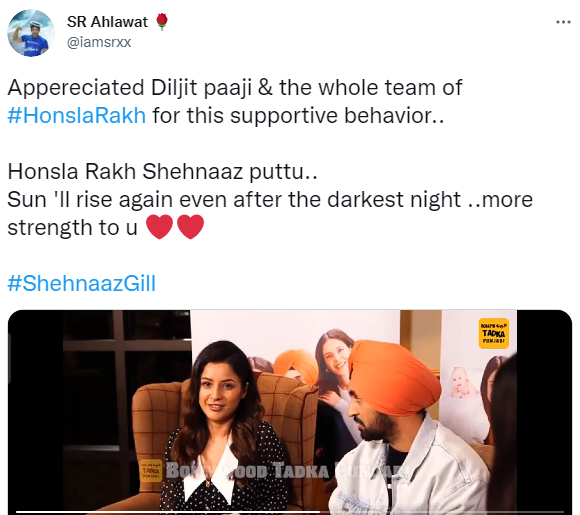Open SR Ahlawat's profile picture
Viewport: 580px width, 515px height.
coord(31,33)
